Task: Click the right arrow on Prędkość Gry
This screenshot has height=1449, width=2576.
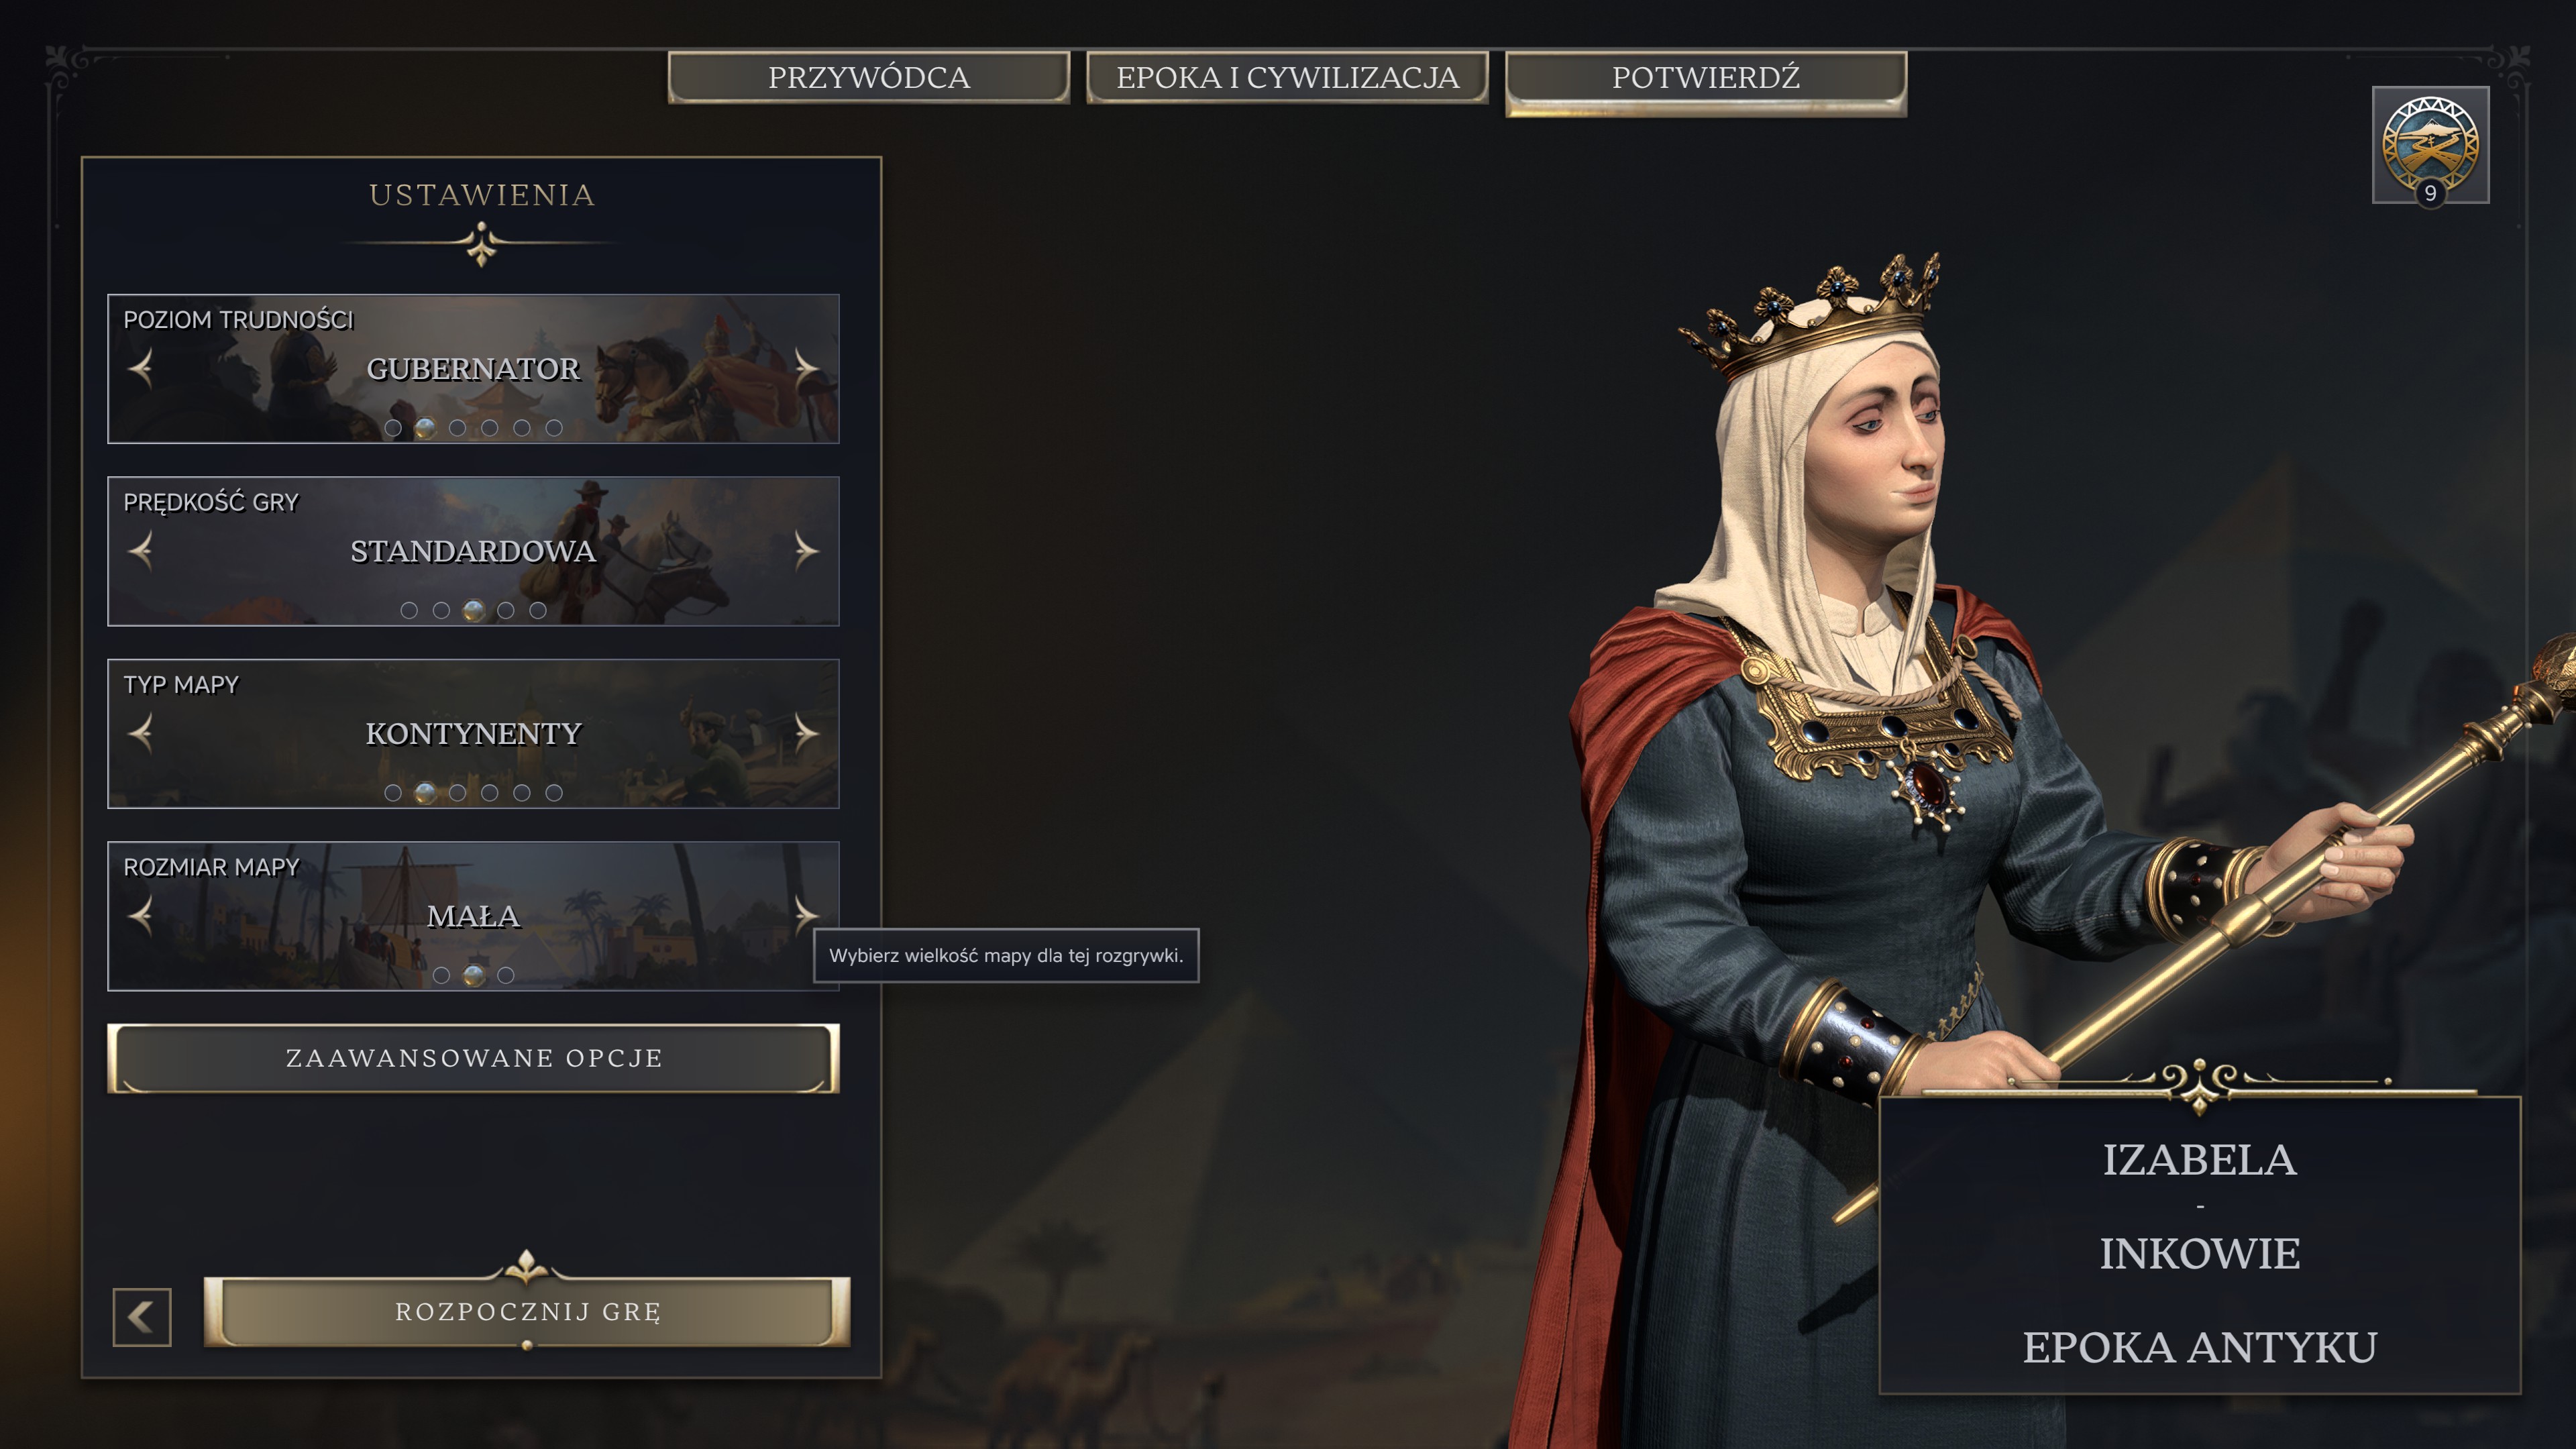Action: click(x=806, y=550)
